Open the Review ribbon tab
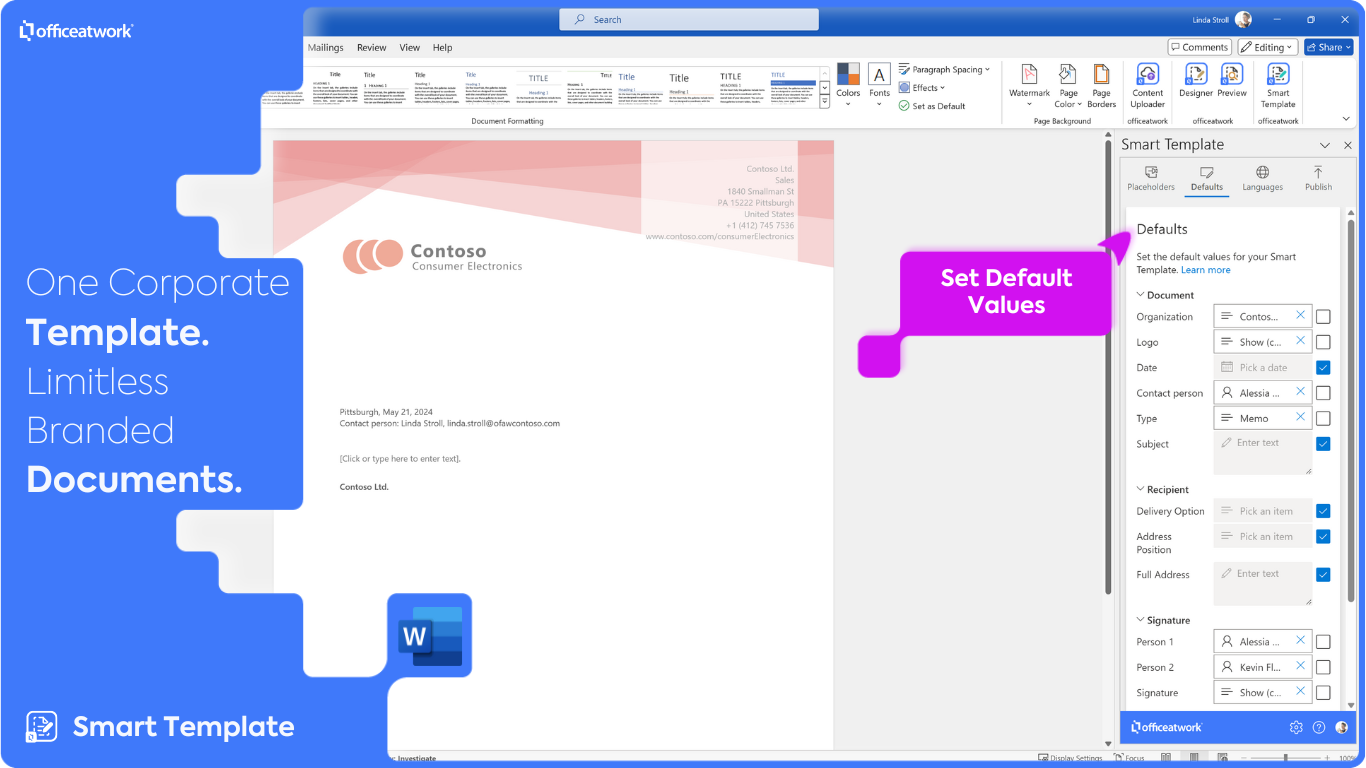 tap(371, 47)
